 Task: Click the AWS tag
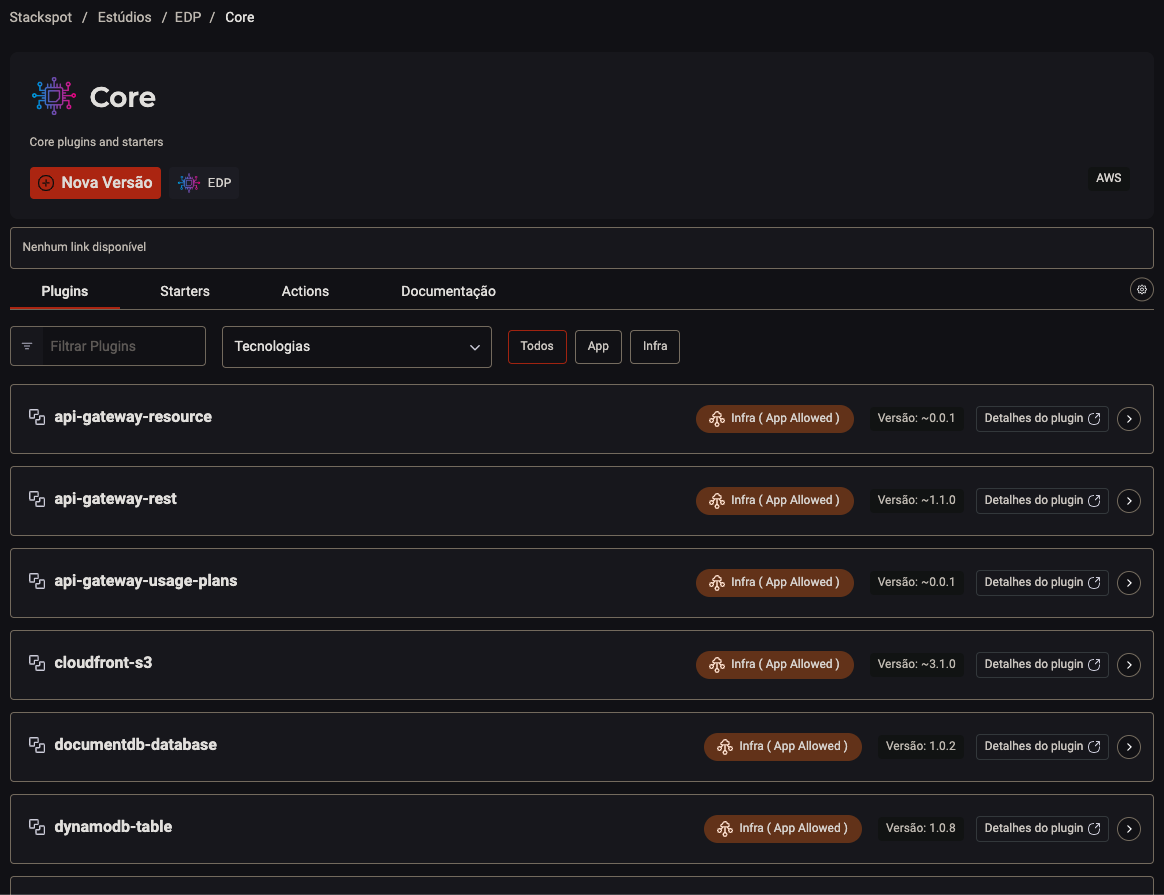[x=1108, y=178]
